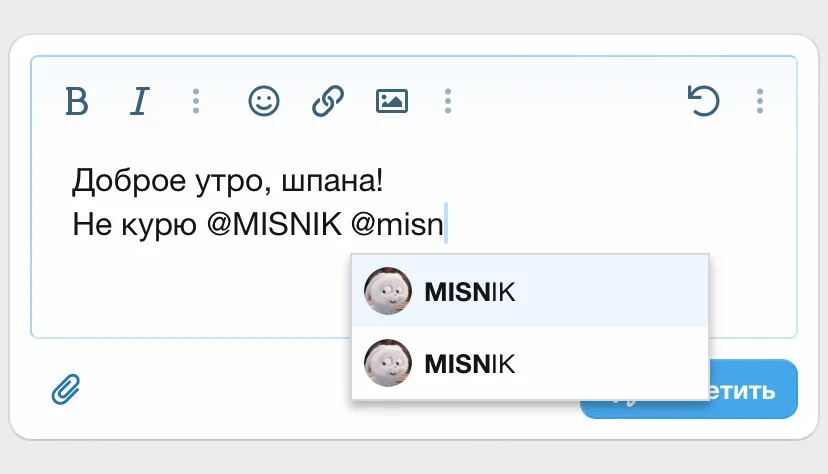Attach a file with the paperclip icon
The image size is (828, 474).
coord(66,389)
